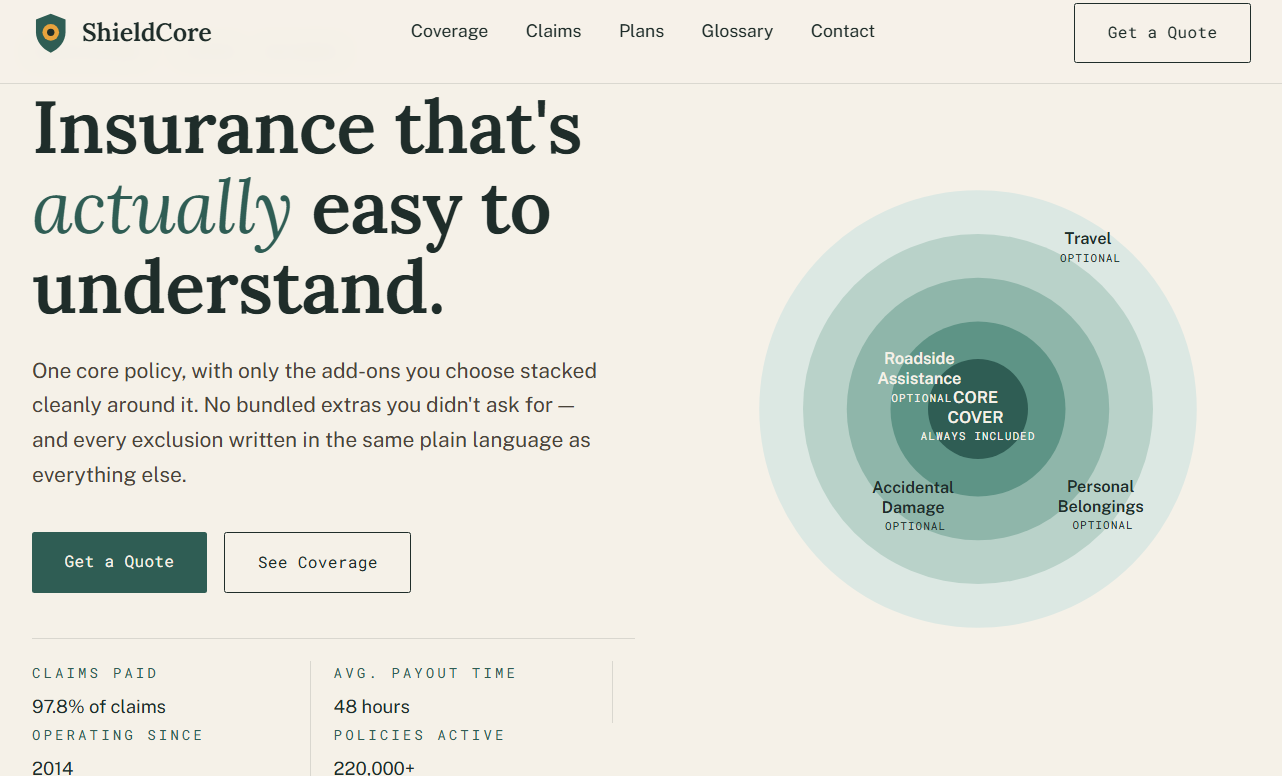Click the See Coverage button

pyautogui.click(x=317, y=562)
